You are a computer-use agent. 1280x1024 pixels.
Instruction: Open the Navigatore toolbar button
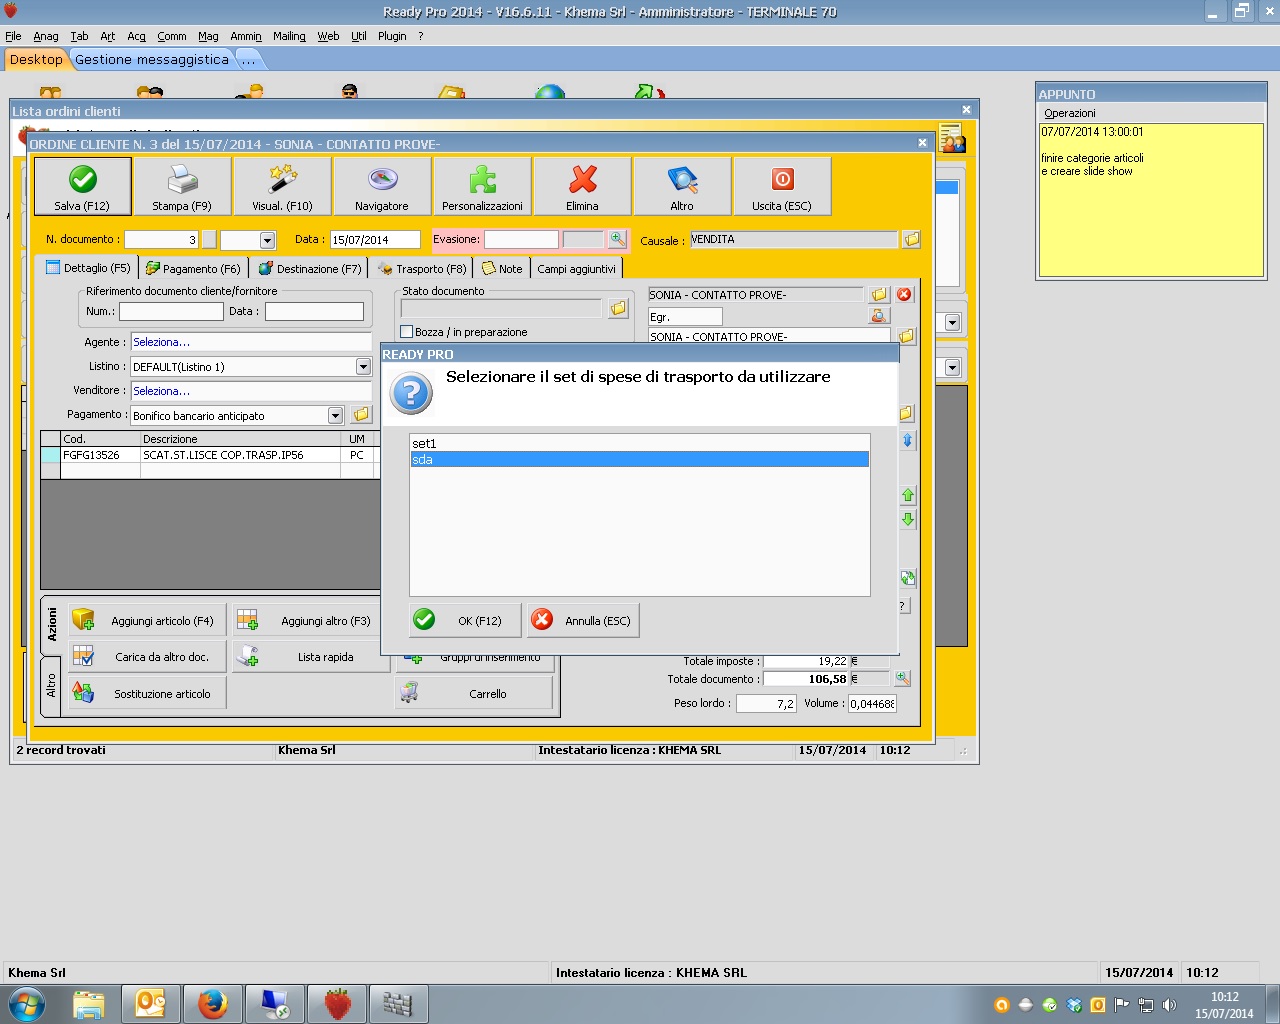click(x=382, y=186)
